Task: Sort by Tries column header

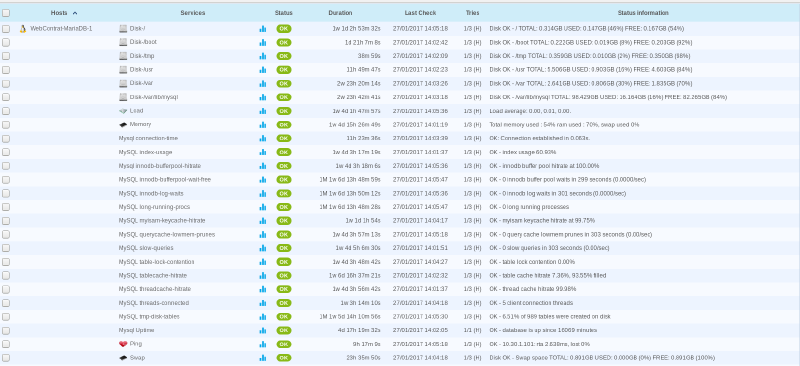Action: (472, 13)
